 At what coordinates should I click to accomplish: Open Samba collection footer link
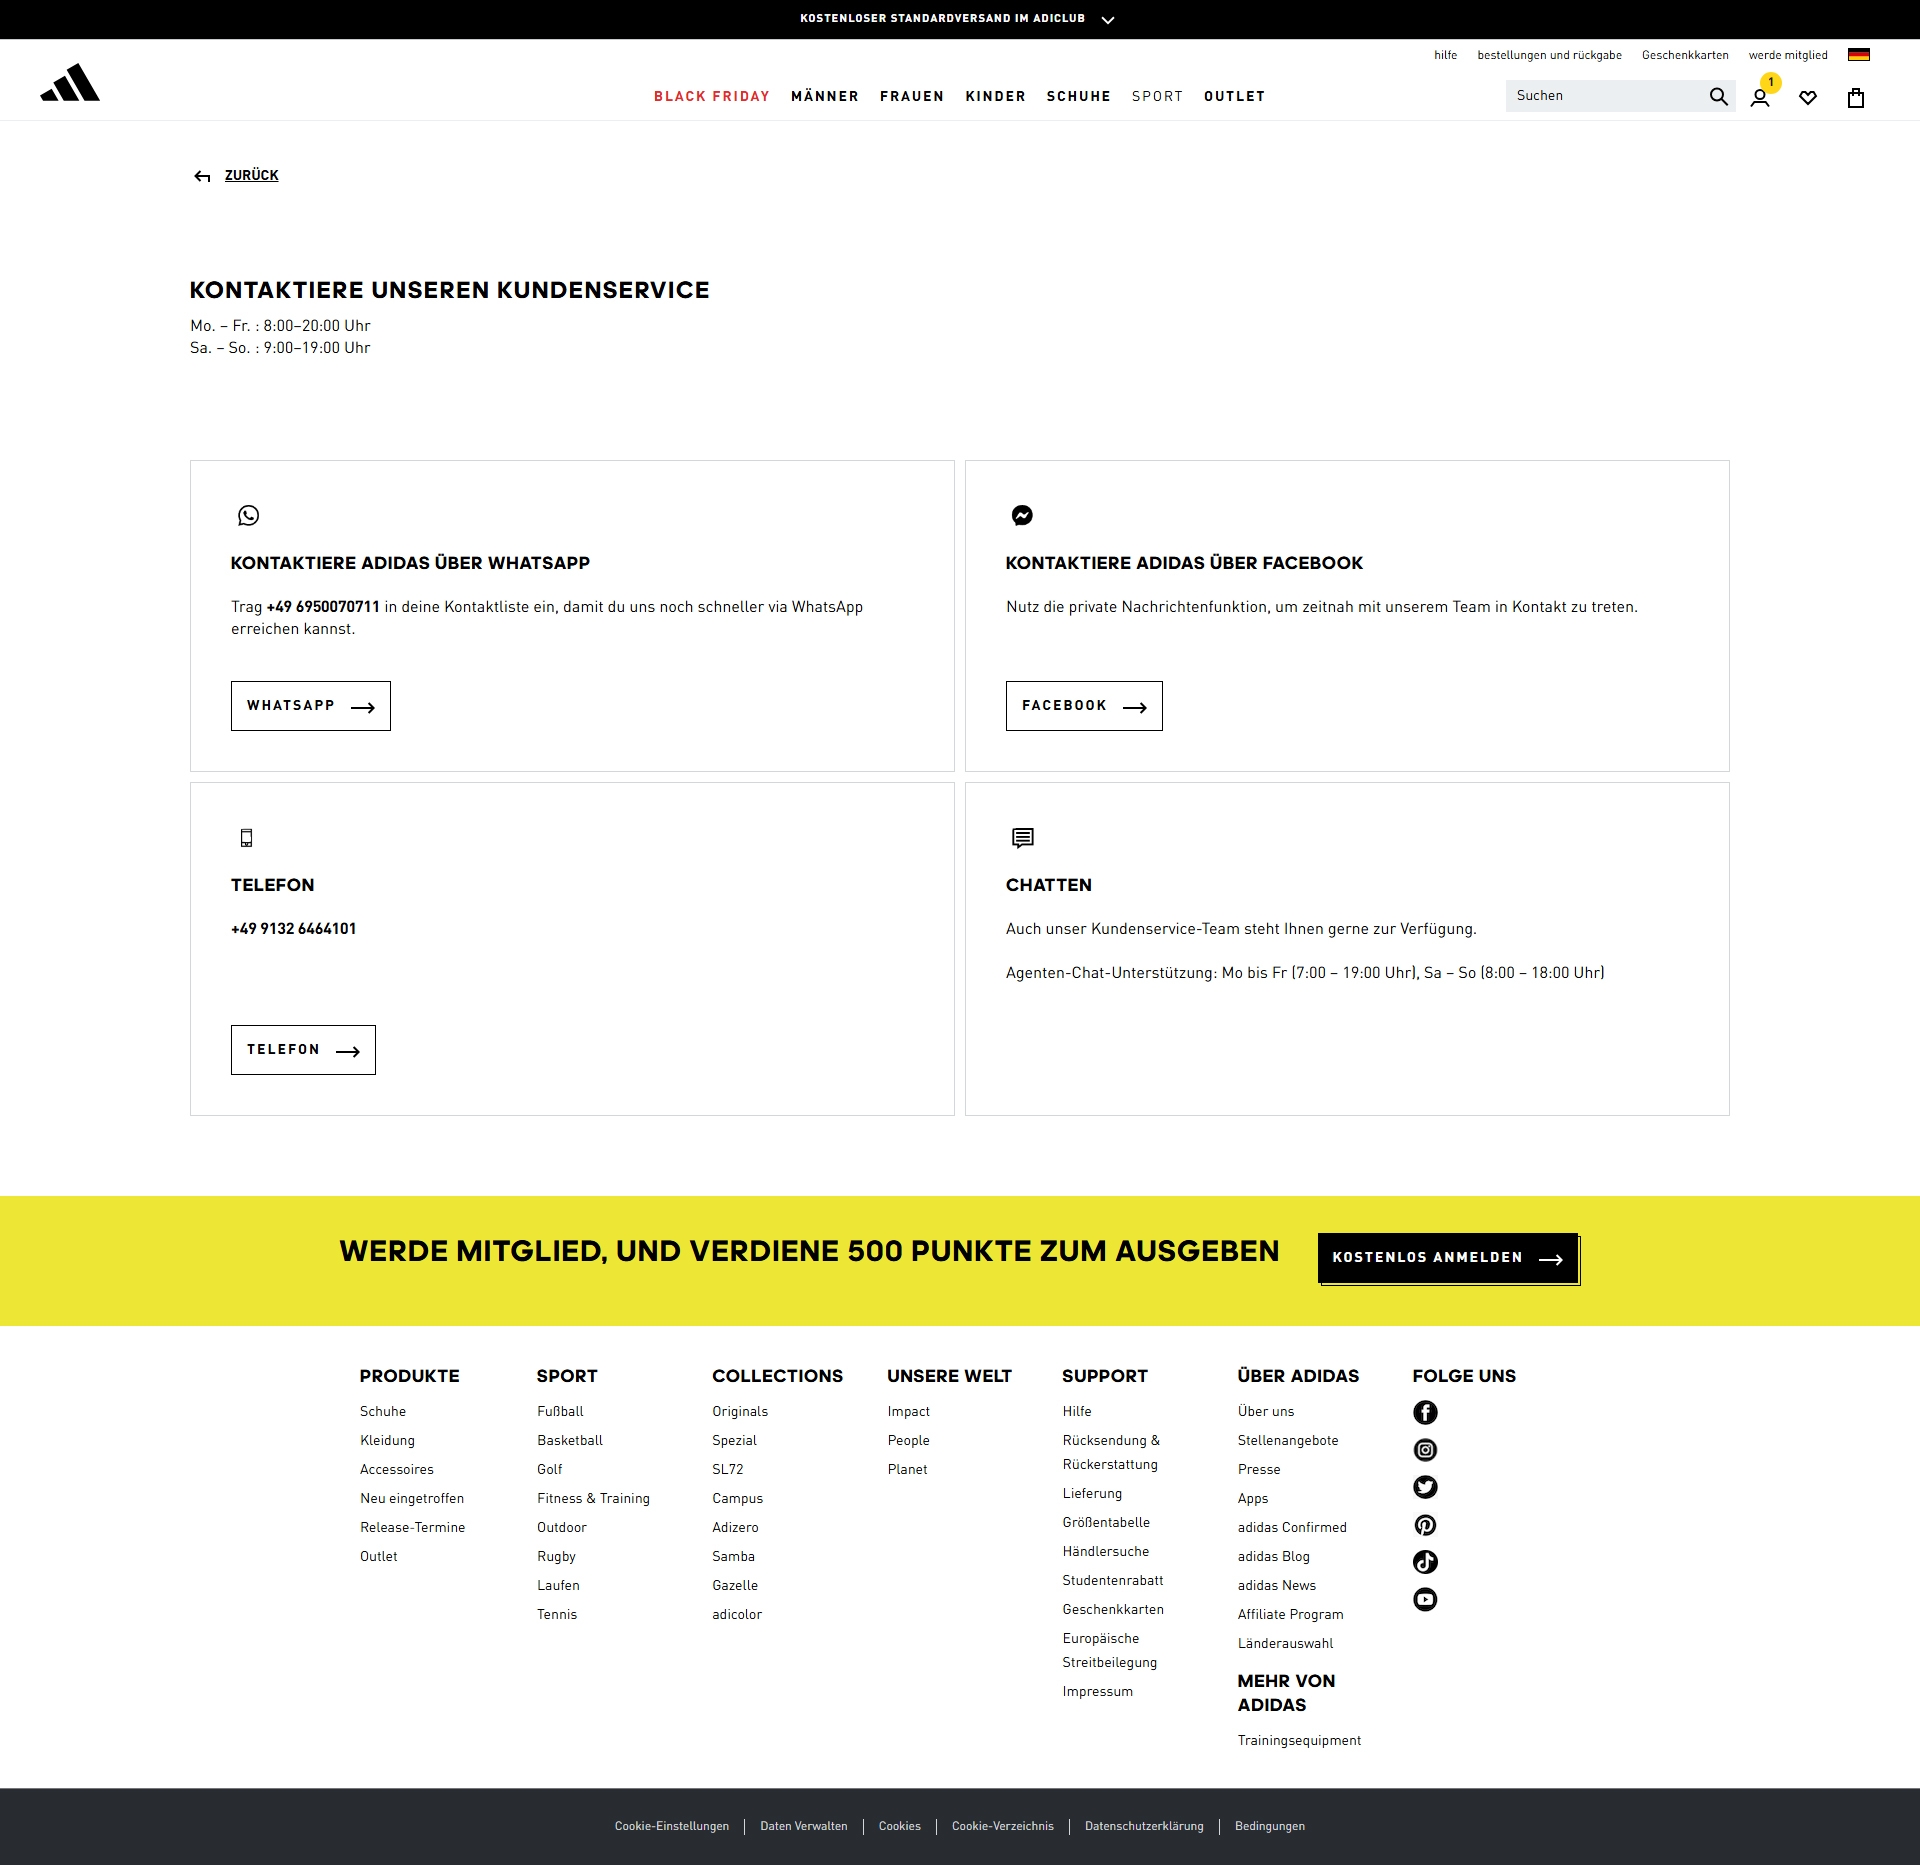pos(733,1557)
